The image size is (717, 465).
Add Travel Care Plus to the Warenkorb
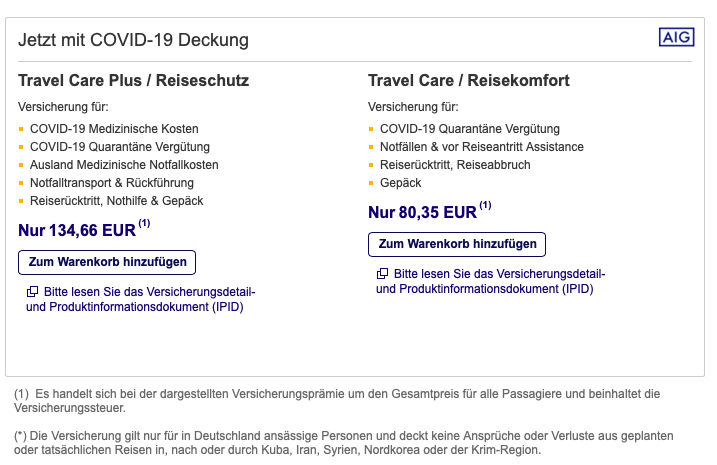point(107,262)
